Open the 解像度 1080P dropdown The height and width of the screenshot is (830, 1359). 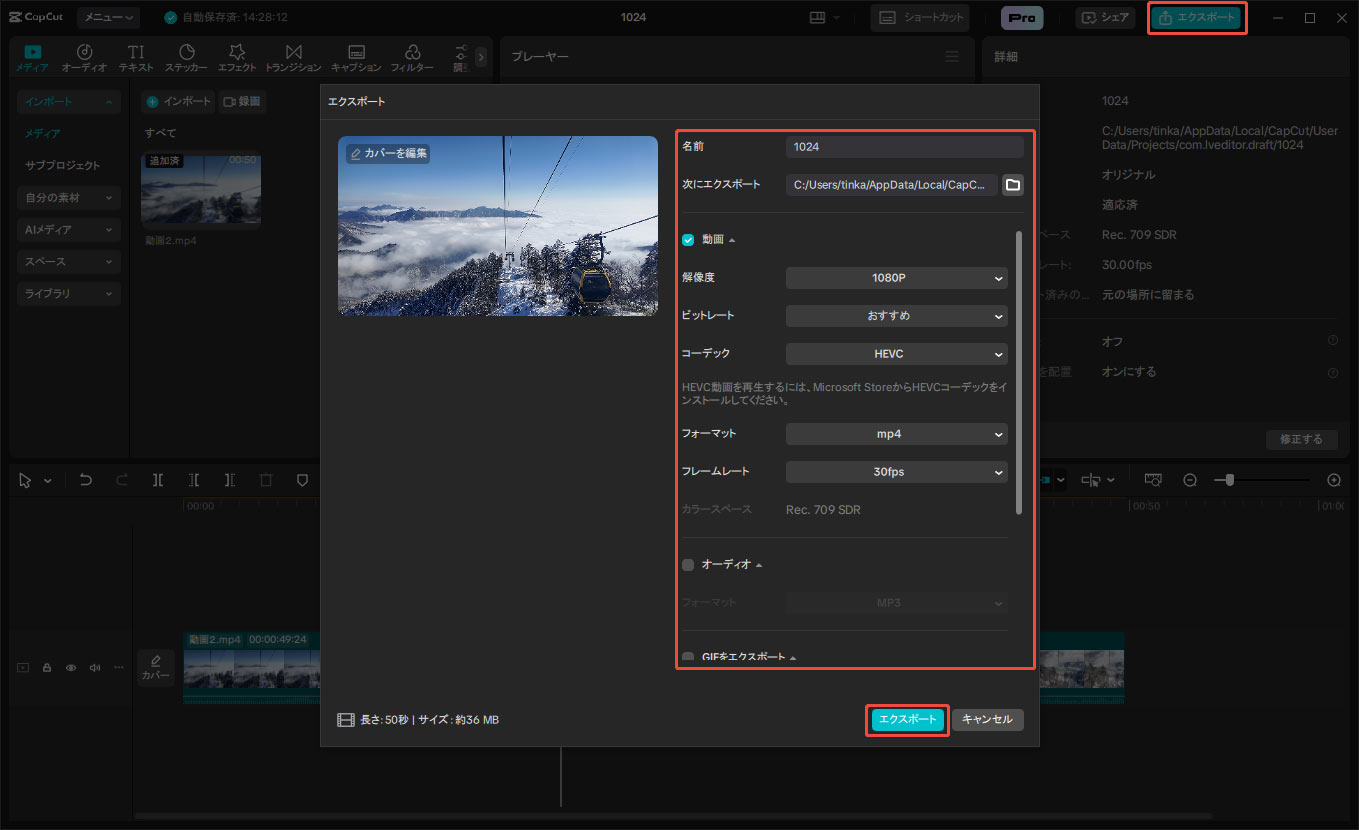(x=896, y=278)
